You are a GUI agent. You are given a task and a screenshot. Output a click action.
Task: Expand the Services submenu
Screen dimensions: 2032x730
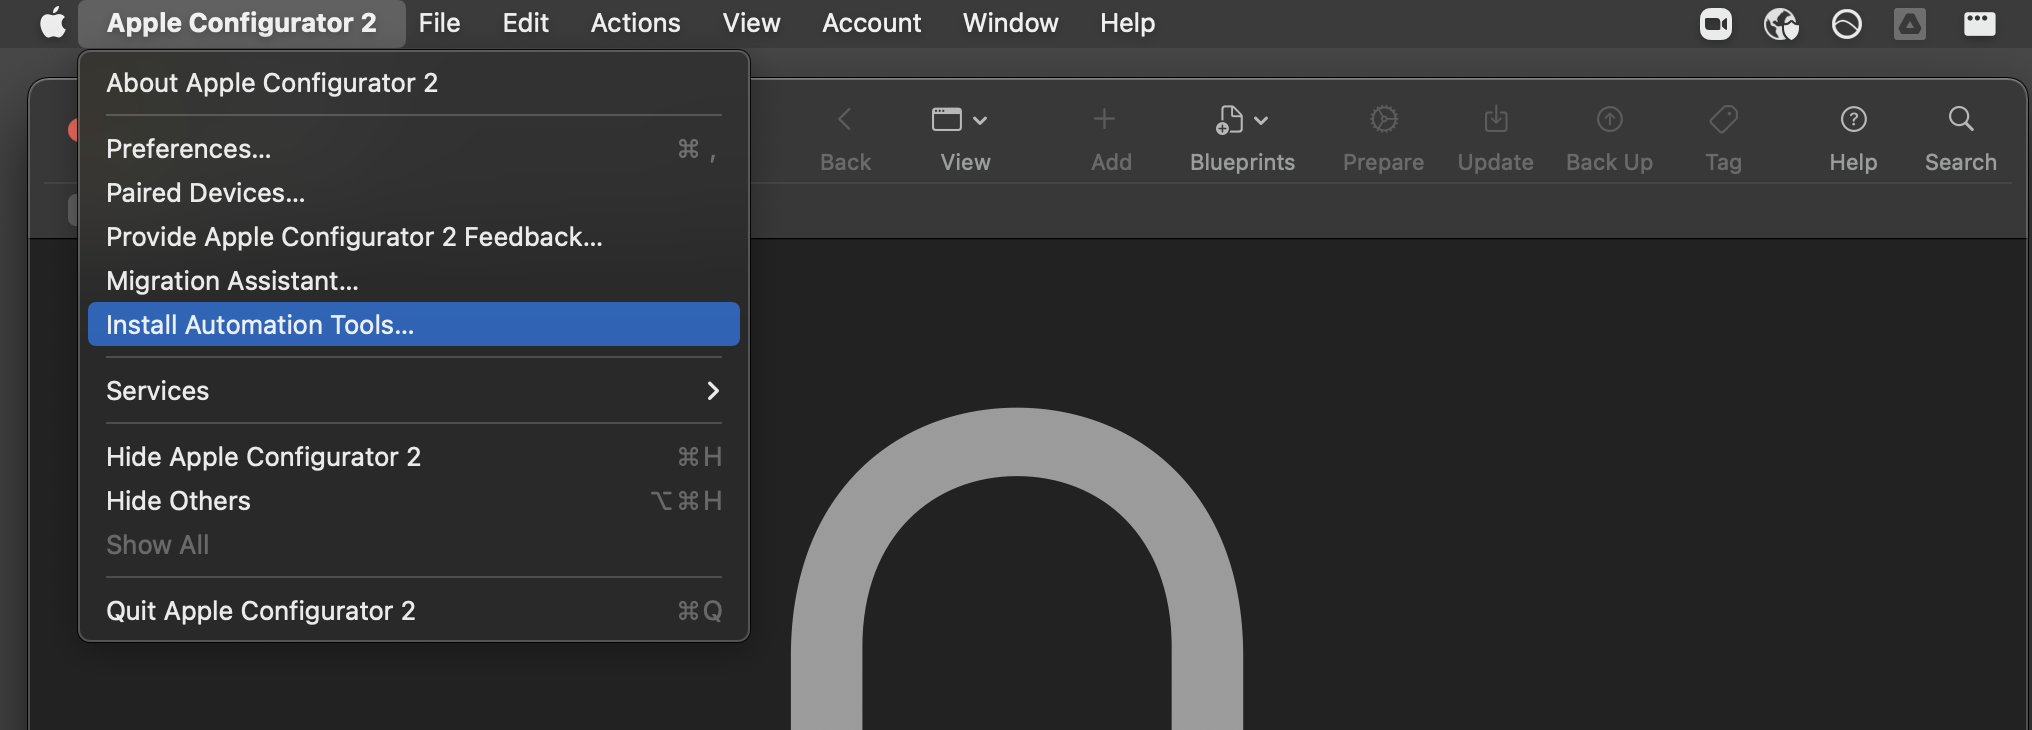coord(413,391)
